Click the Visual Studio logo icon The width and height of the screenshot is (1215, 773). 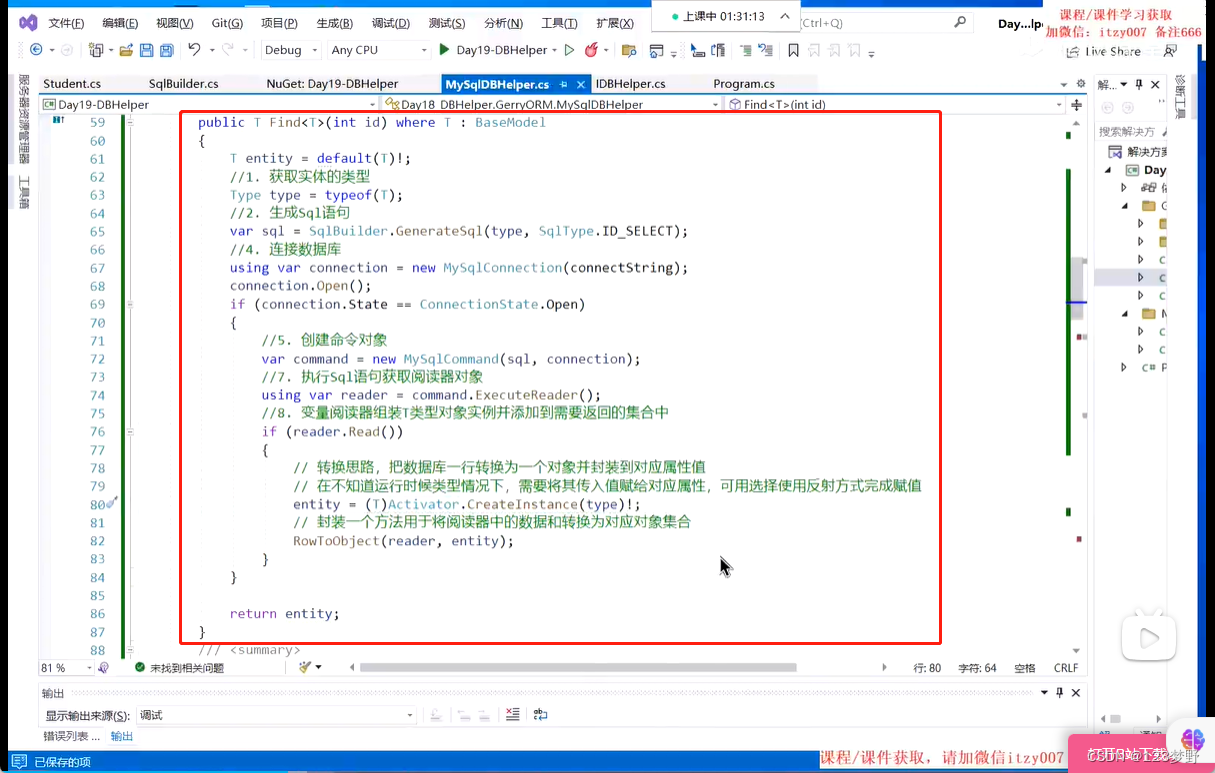[27, 22]
